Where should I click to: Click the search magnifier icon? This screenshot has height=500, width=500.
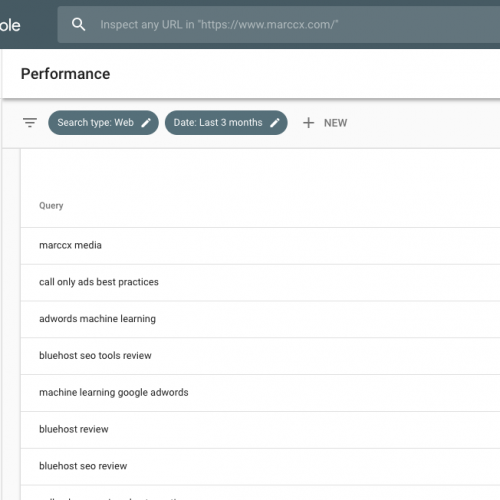tap(78, 24)
